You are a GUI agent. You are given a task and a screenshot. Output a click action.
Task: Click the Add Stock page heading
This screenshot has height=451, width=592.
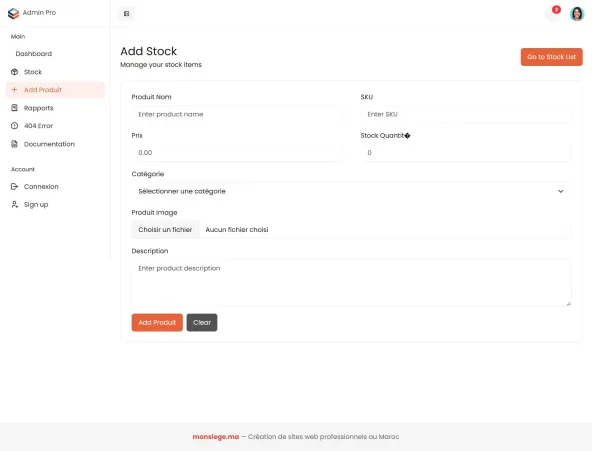148,51
